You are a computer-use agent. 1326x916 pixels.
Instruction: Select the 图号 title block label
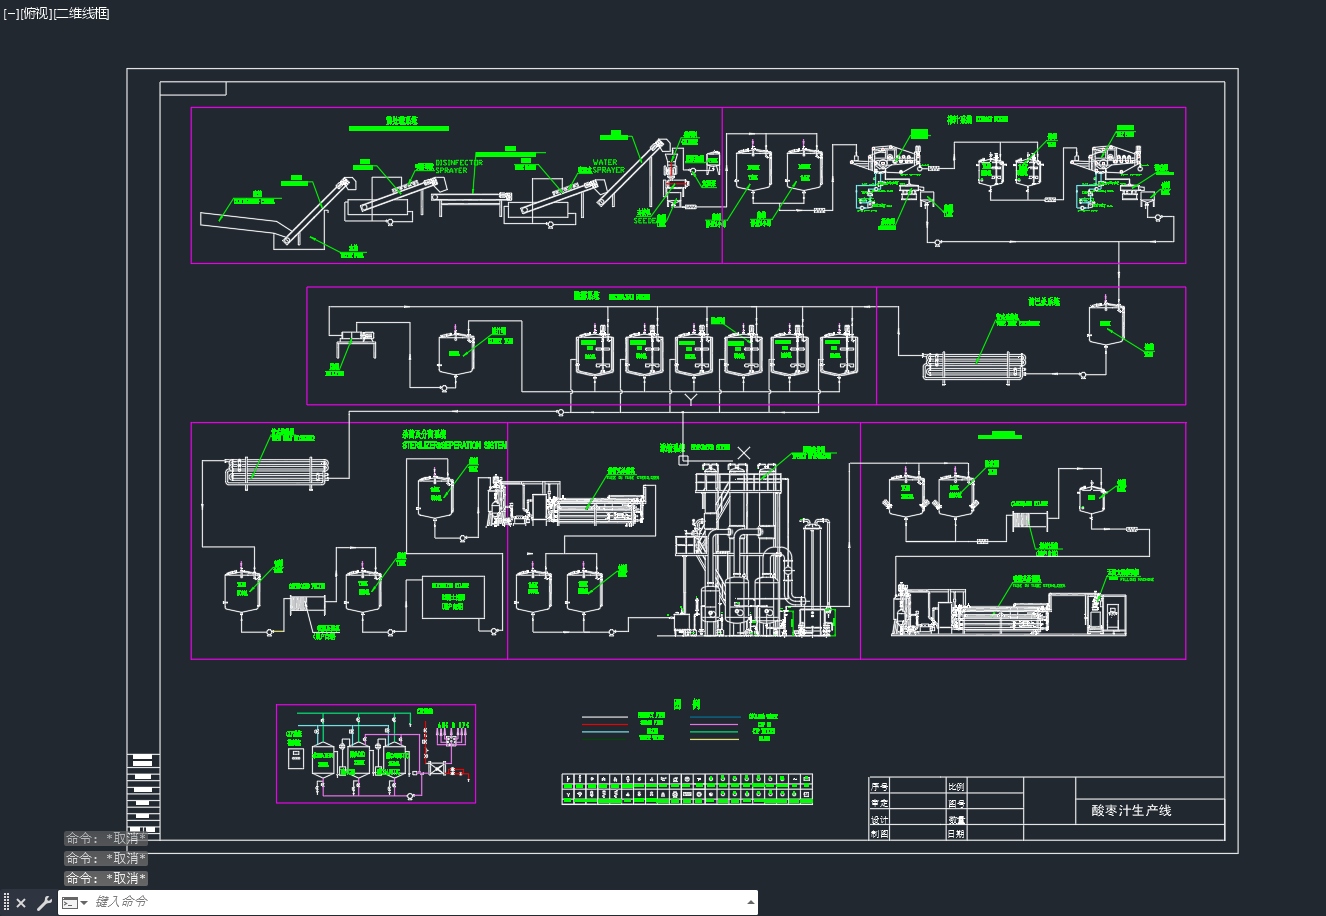(957, 803)
